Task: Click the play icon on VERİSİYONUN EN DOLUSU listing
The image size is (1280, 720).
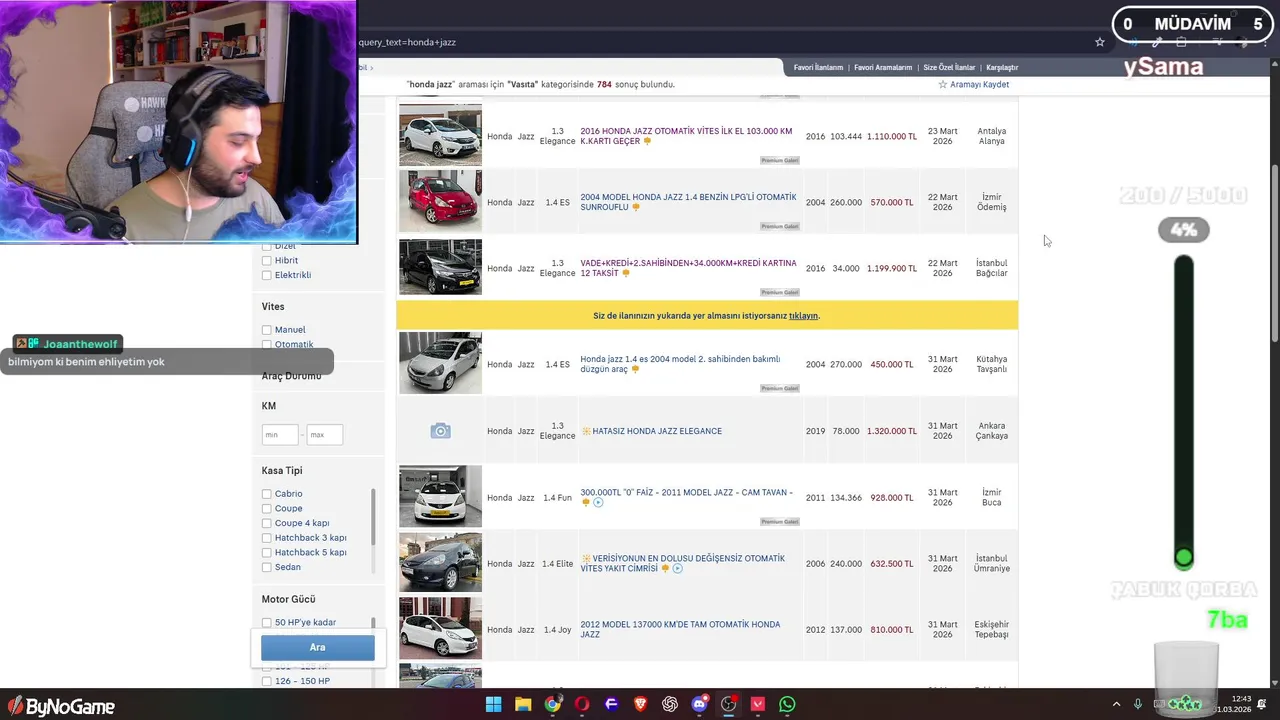Action: tap(677, 568)
